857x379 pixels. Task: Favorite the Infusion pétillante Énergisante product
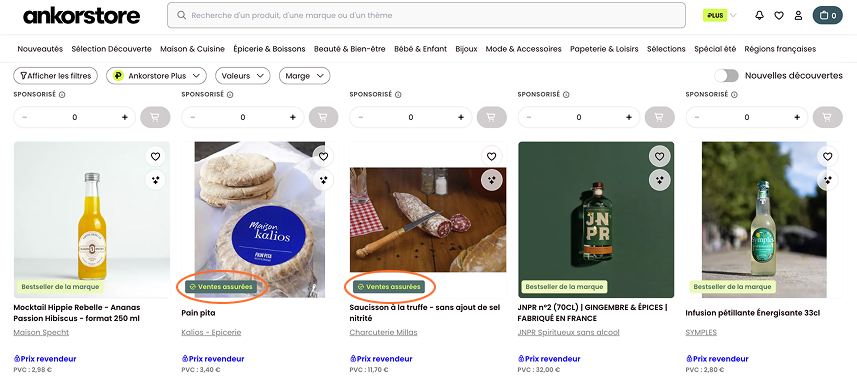click(827, 156)
